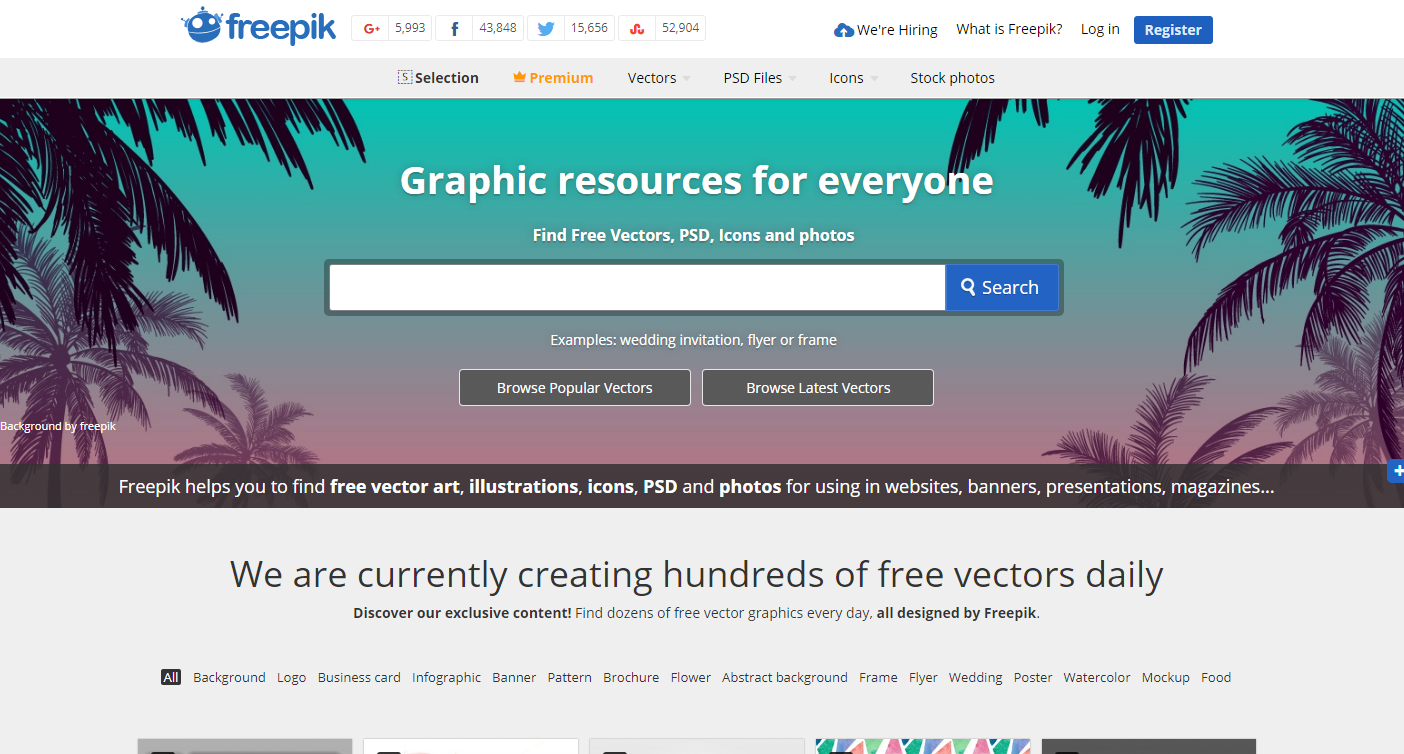Open Premium with the crown icon
The image size is (1404, 754).
coord(553,78)
